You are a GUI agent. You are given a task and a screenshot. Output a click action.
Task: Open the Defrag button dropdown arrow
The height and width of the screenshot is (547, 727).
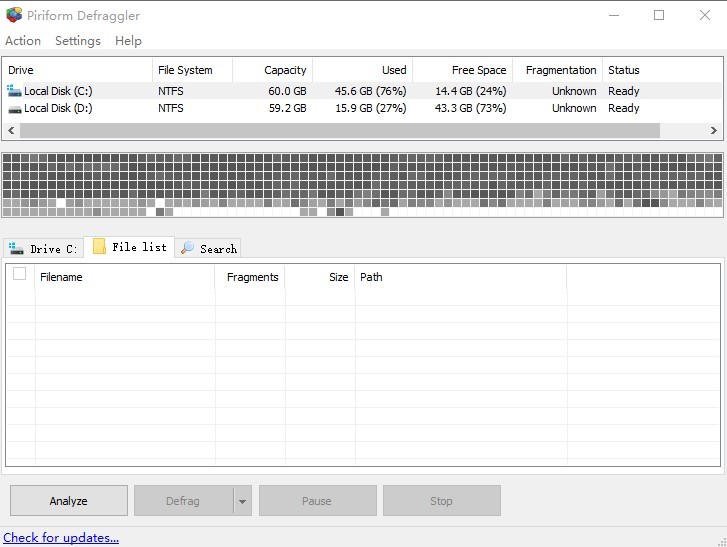pos(242,501)
